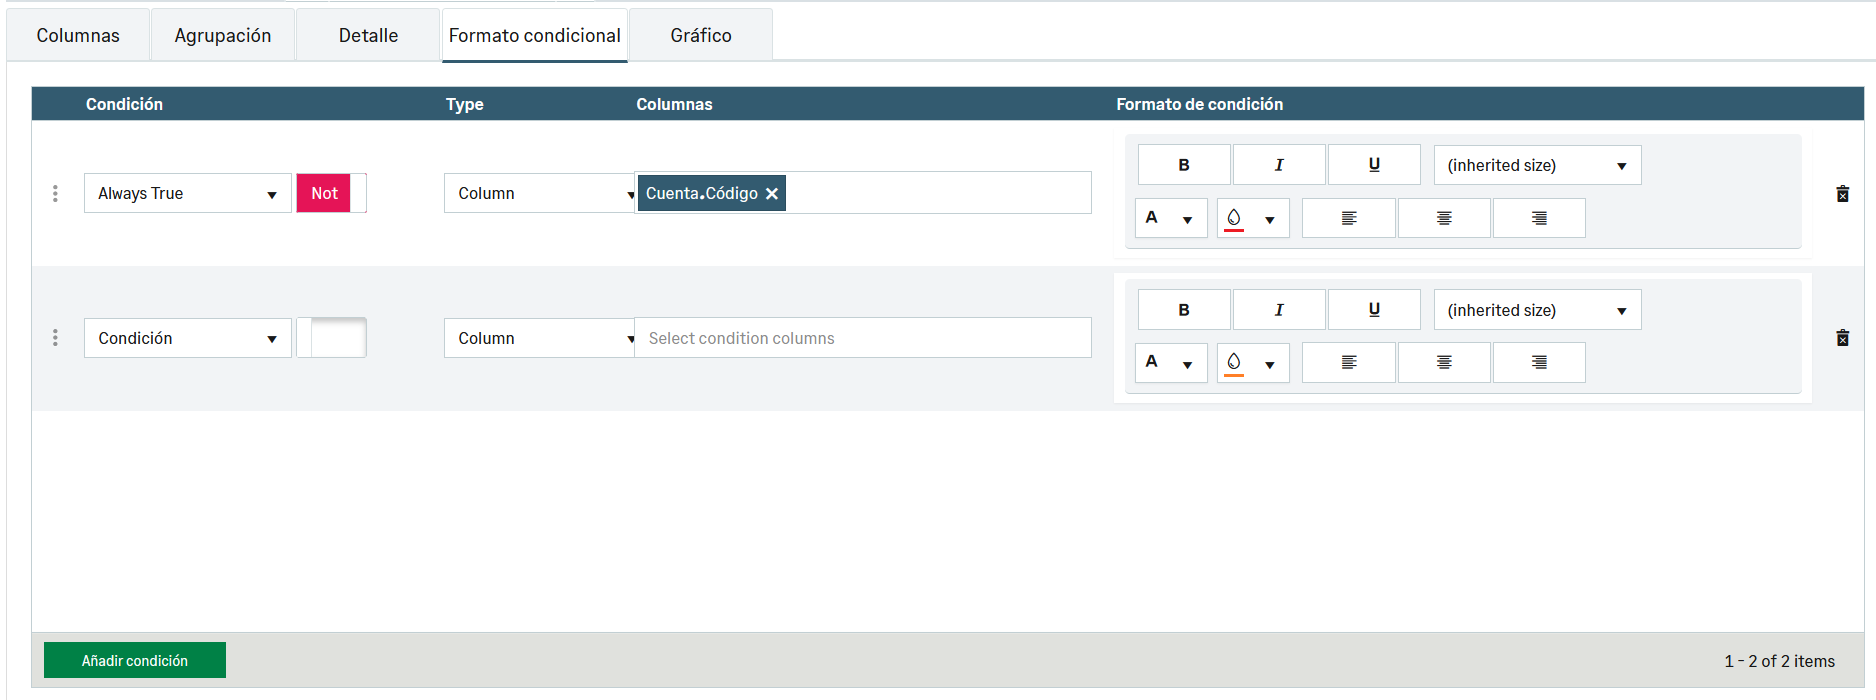The image size is (1876, 700).
Task: Open background fill color picker in first row
Action: click(x=1252, y=218)
